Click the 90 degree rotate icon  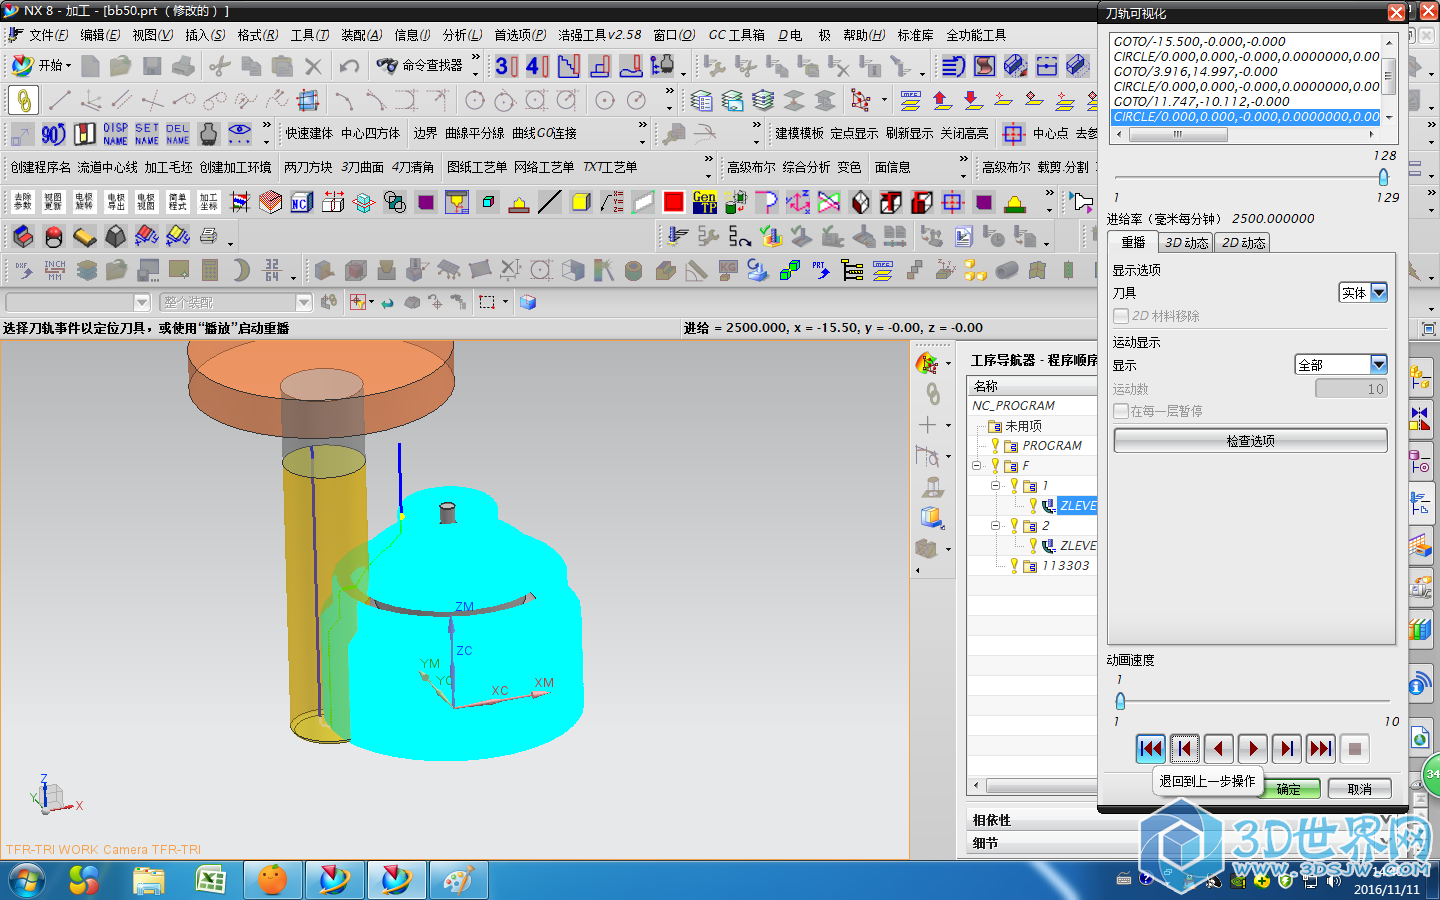coord(53,134)
